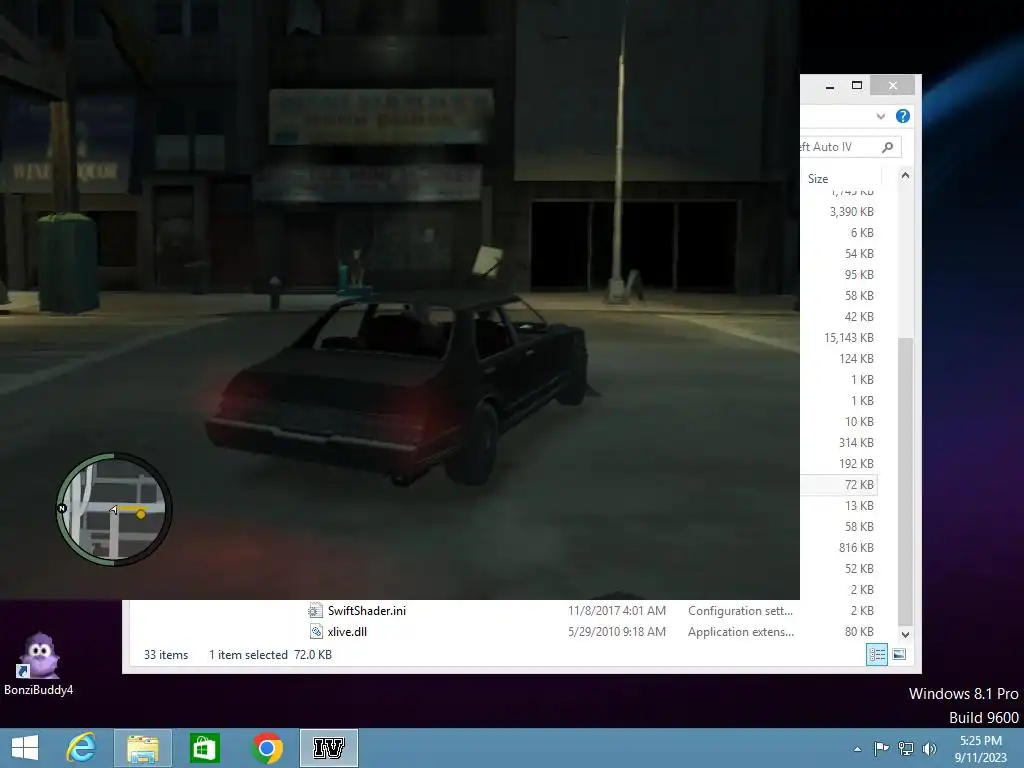
Task: Launch Google Chrome from the taskbar
Action: (x=267, y=748)
